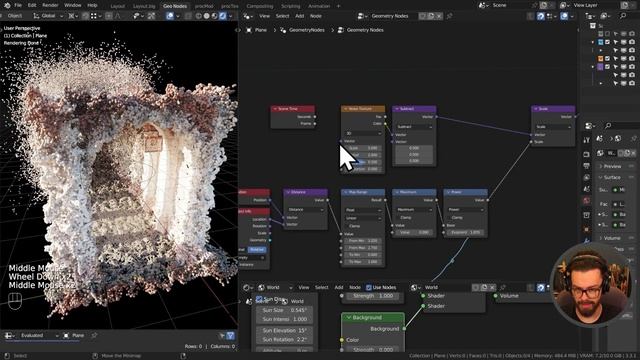Click the Sun Elevation value field
The image size is (640, 360).
click(284, 330)
